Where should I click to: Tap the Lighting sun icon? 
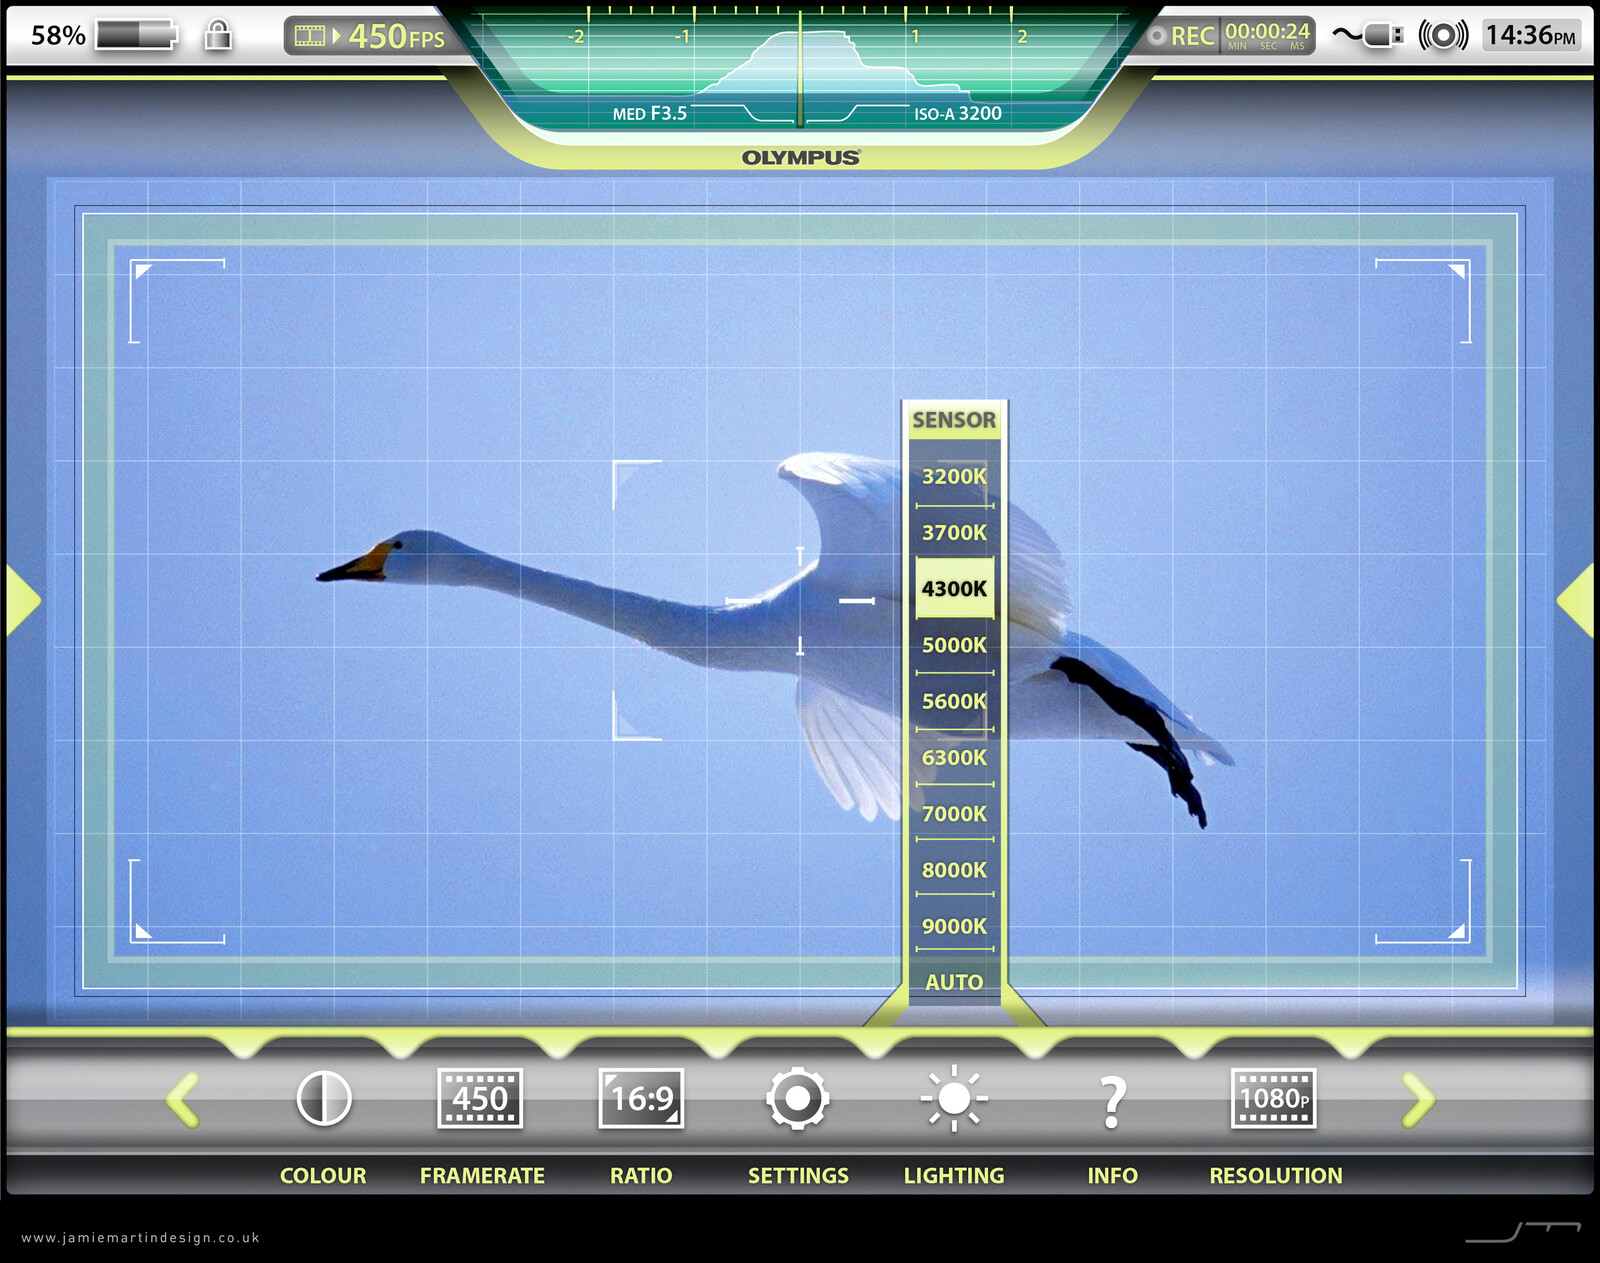click(x=954, y=1098)
